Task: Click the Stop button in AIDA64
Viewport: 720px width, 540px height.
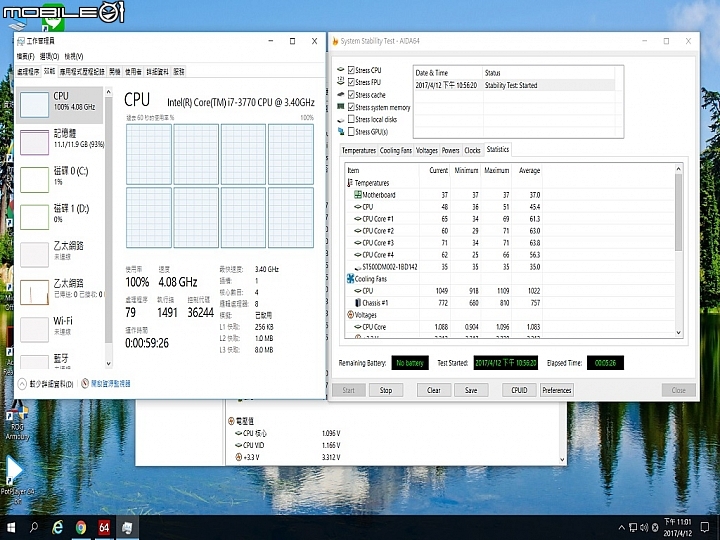Action: tap(386, 390)
